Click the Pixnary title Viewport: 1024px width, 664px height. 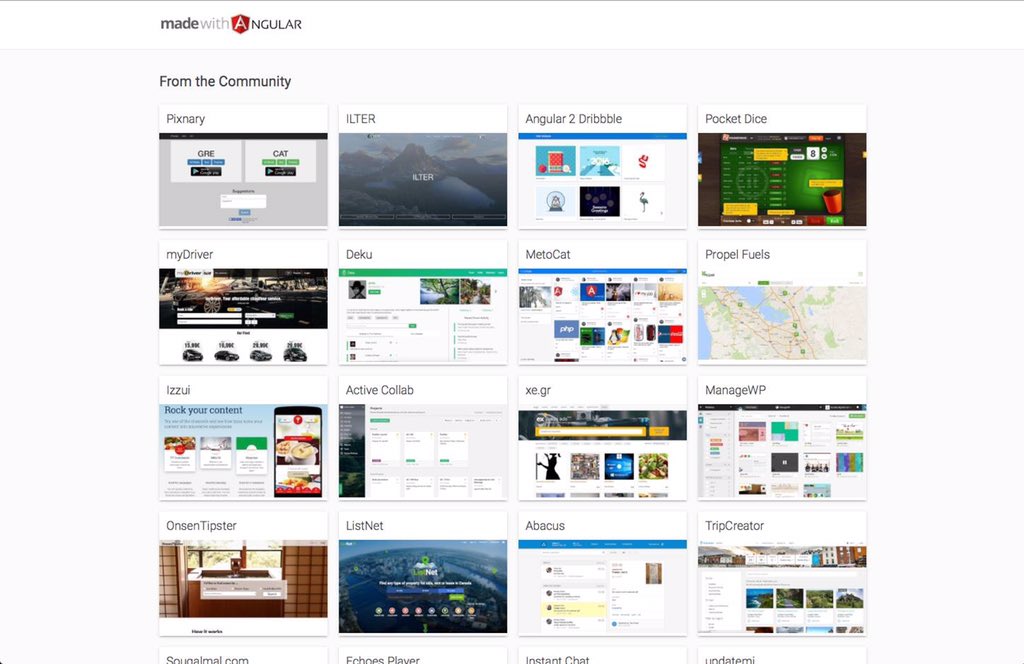pyautogui.click(x=185, y=119)
